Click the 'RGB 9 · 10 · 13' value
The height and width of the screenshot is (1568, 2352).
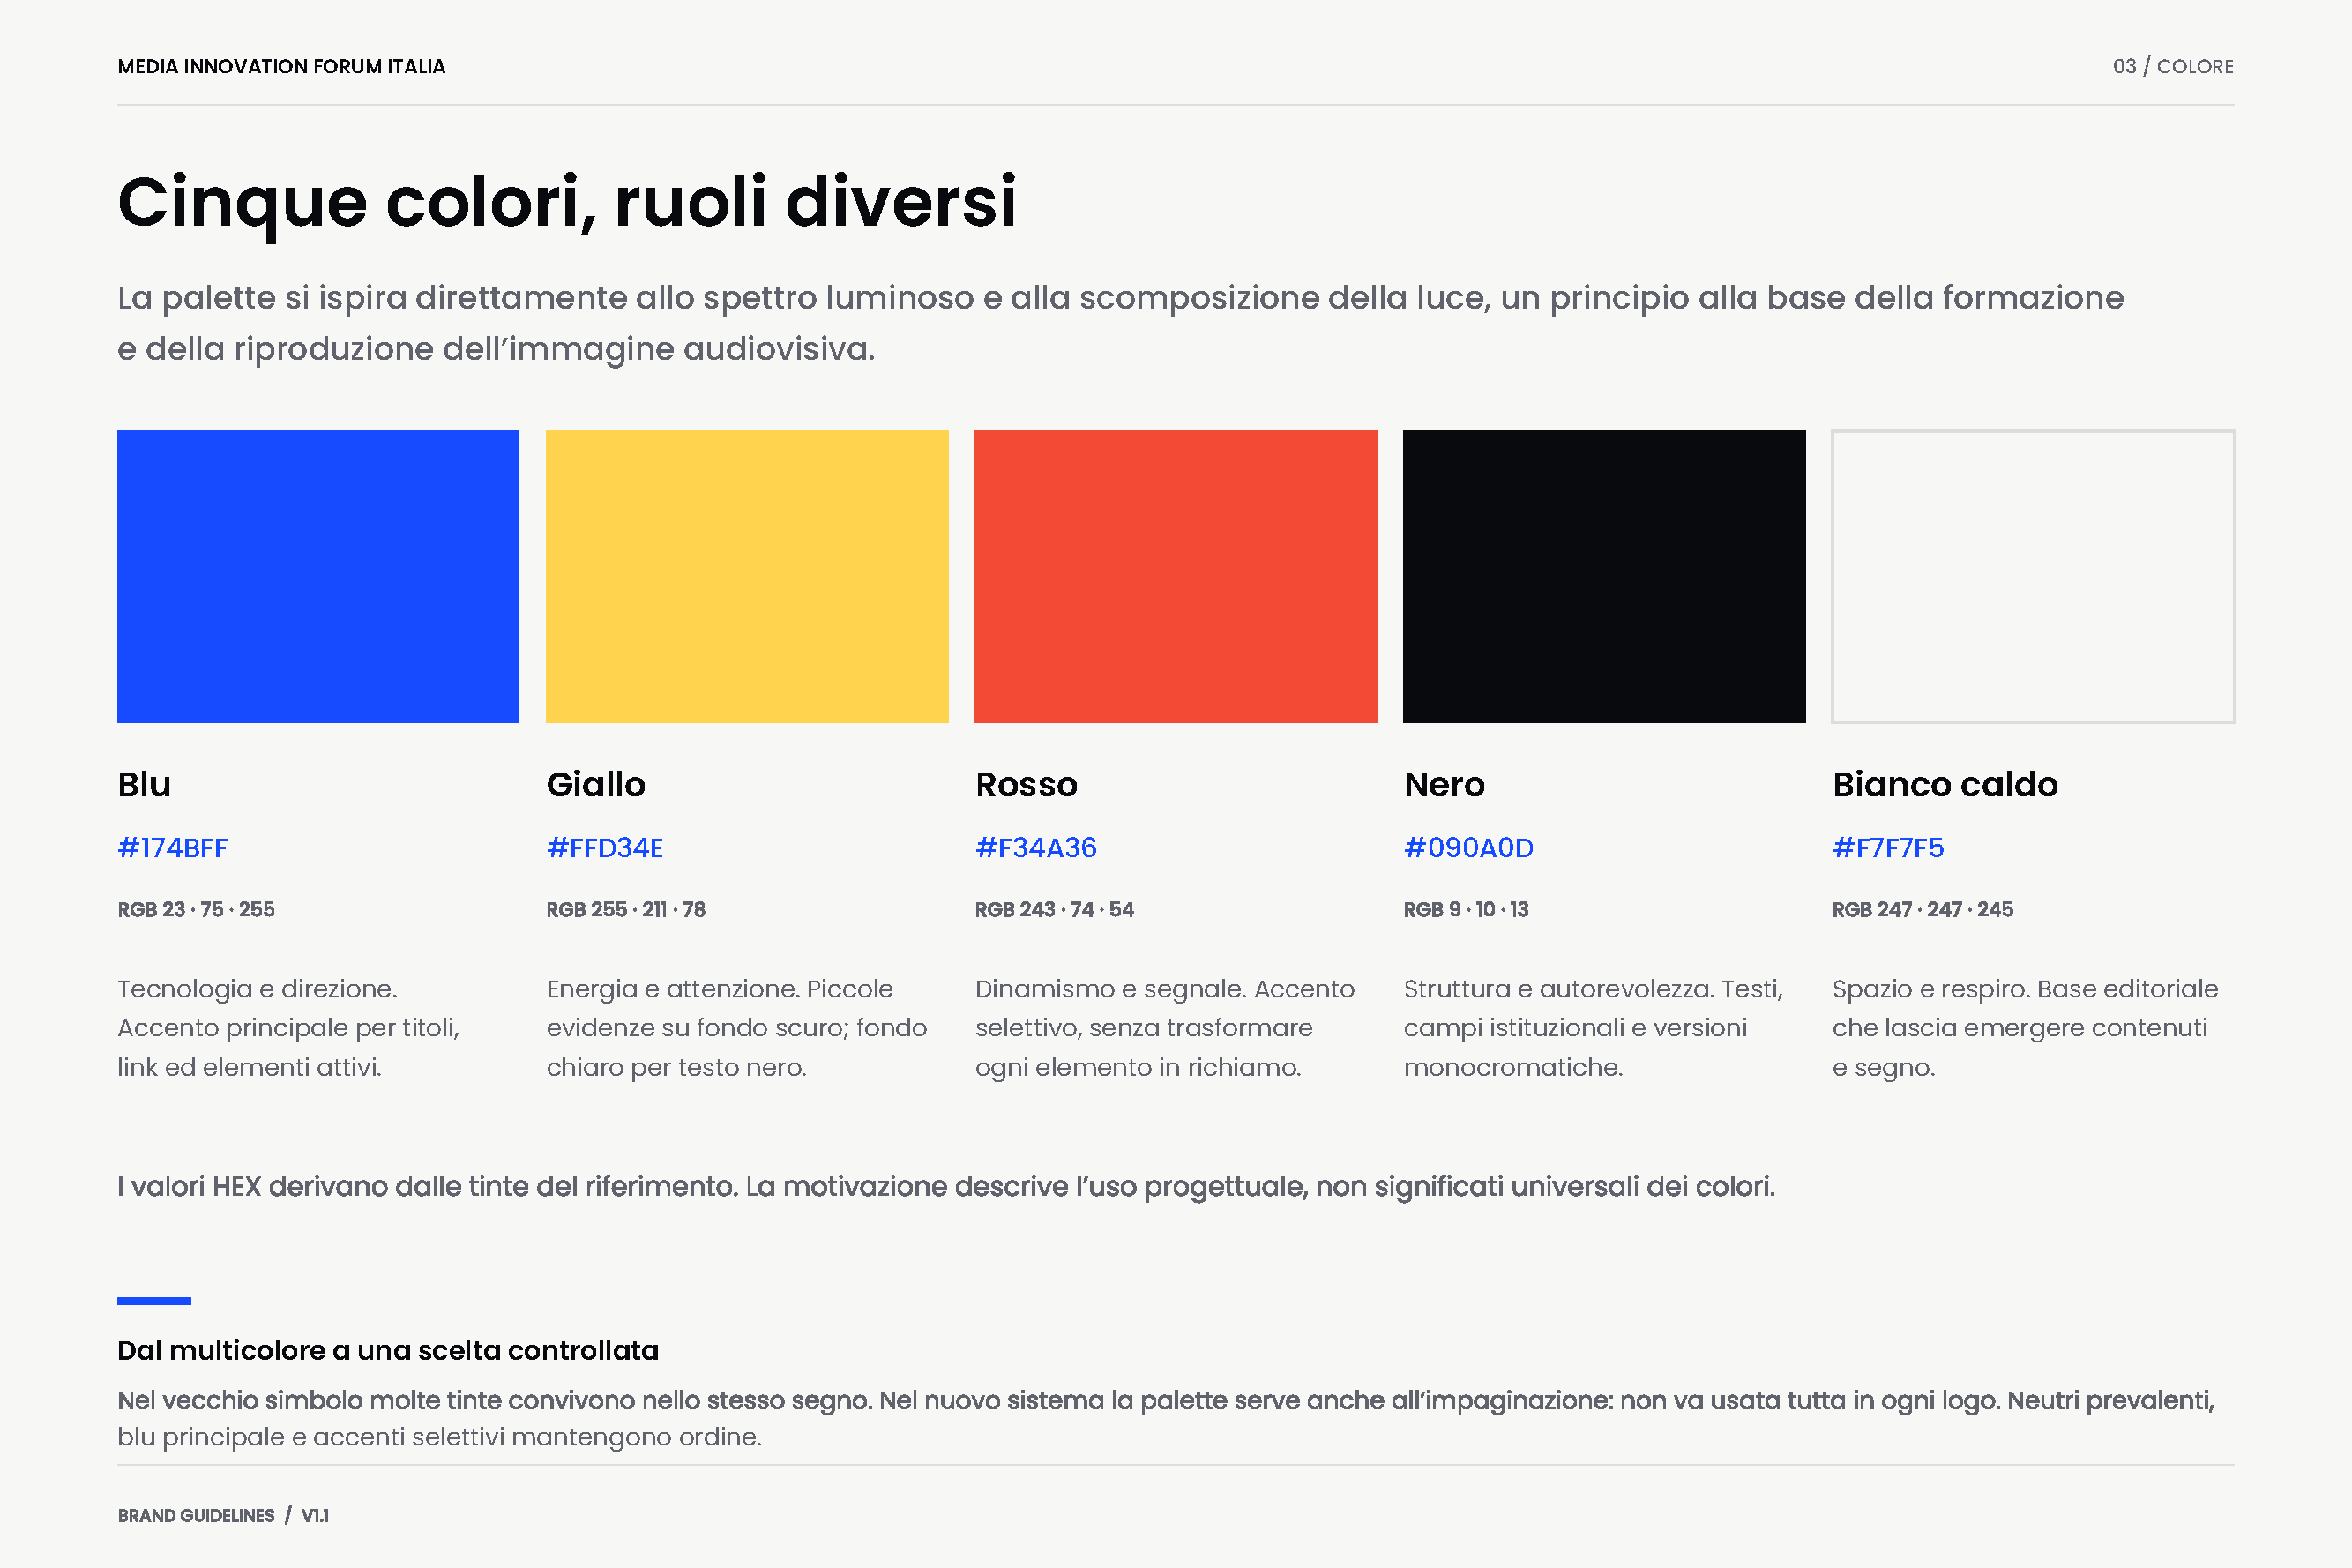pyautogui.click(x=1466, y=909)
